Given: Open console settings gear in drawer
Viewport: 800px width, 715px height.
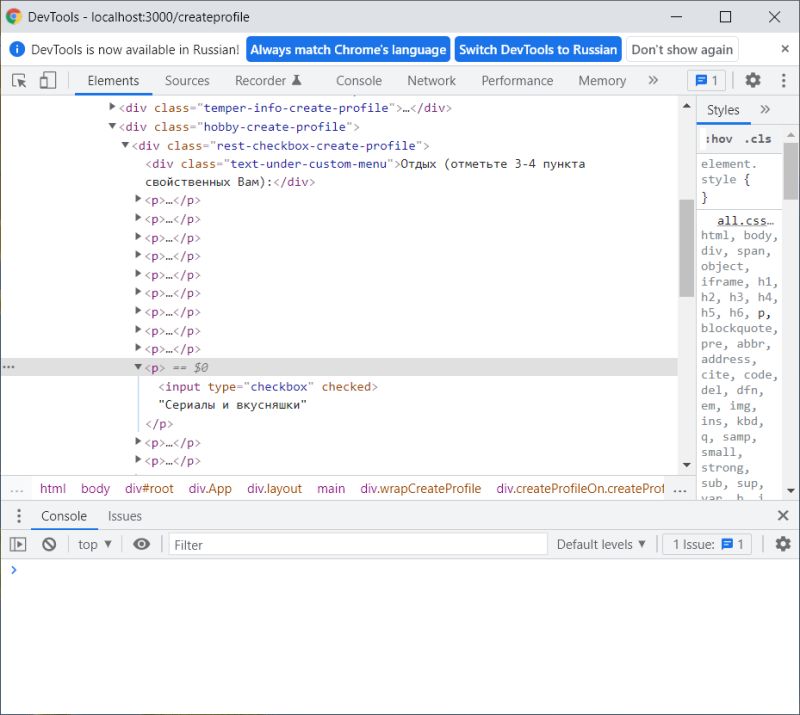Looking at the screenshot, I should [x=783, y=543].
